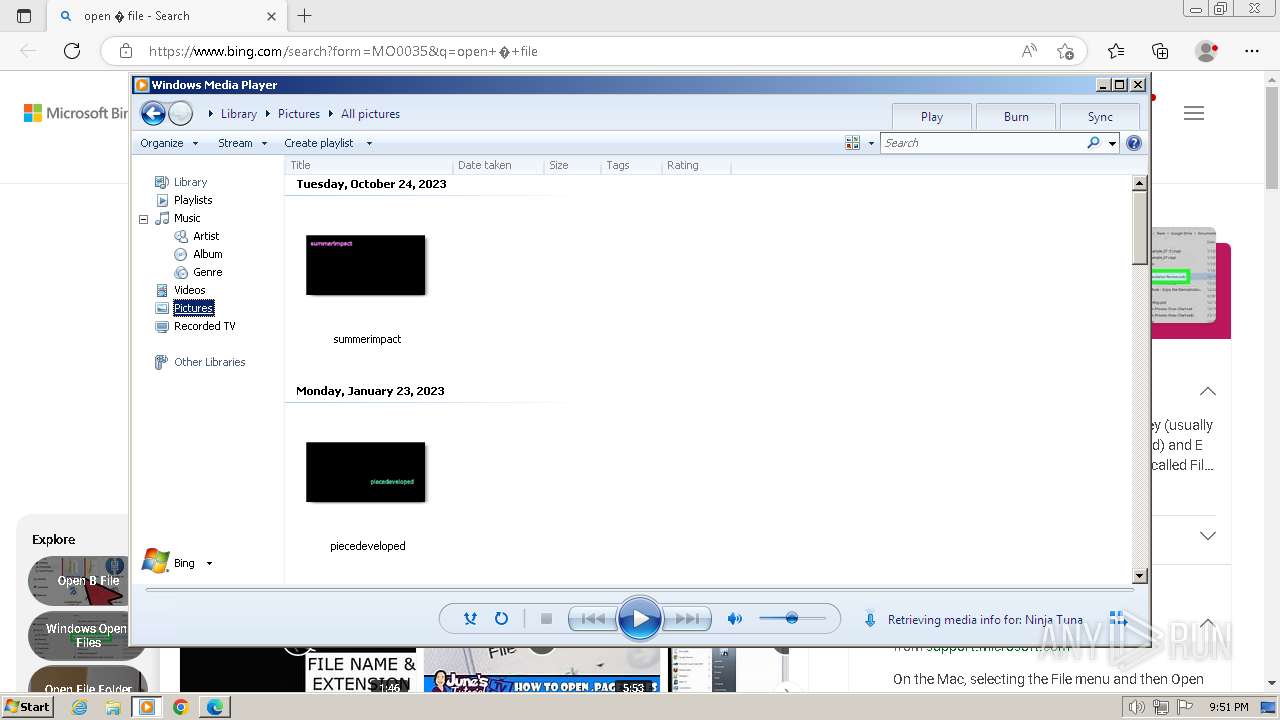1280x720 pixels.
Task: Switch to Now Playing mode
Action: point(1118,619)
